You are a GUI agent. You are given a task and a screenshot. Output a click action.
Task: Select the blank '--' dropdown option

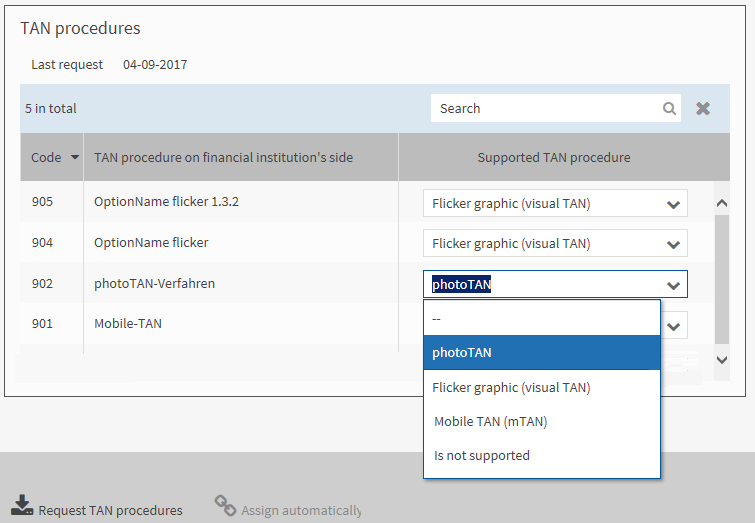(x=541, y=318)
